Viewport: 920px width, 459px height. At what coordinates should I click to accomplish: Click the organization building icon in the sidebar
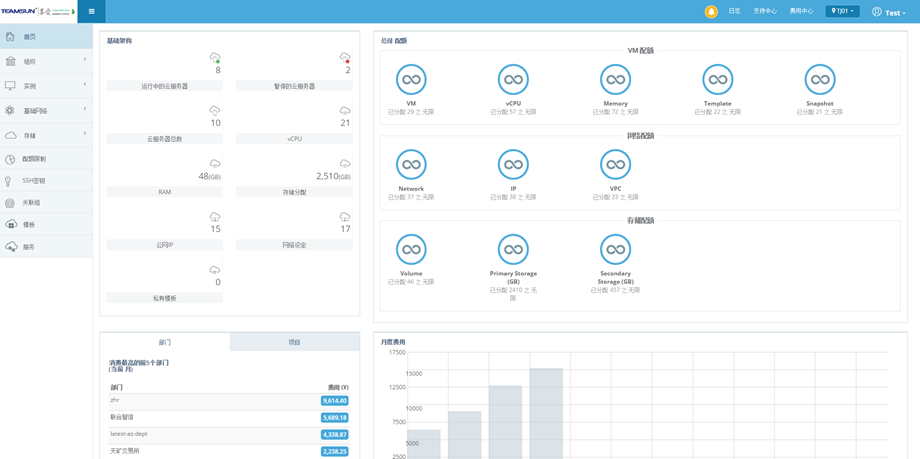[x=10, y=61]
